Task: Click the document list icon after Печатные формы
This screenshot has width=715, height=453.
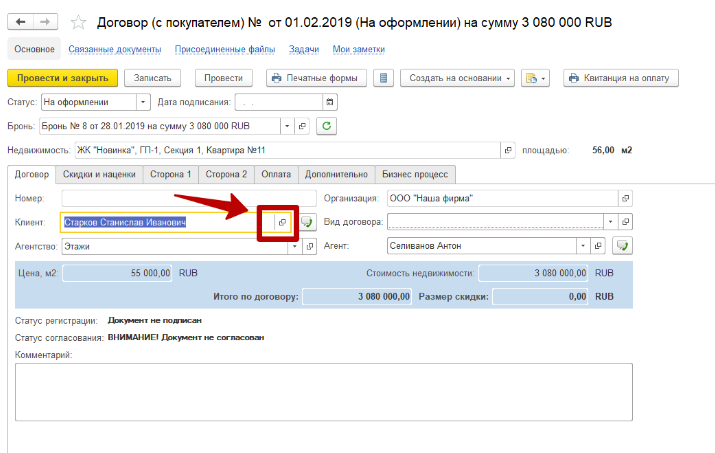Action: pyautogui.click(x=384, y=78)
